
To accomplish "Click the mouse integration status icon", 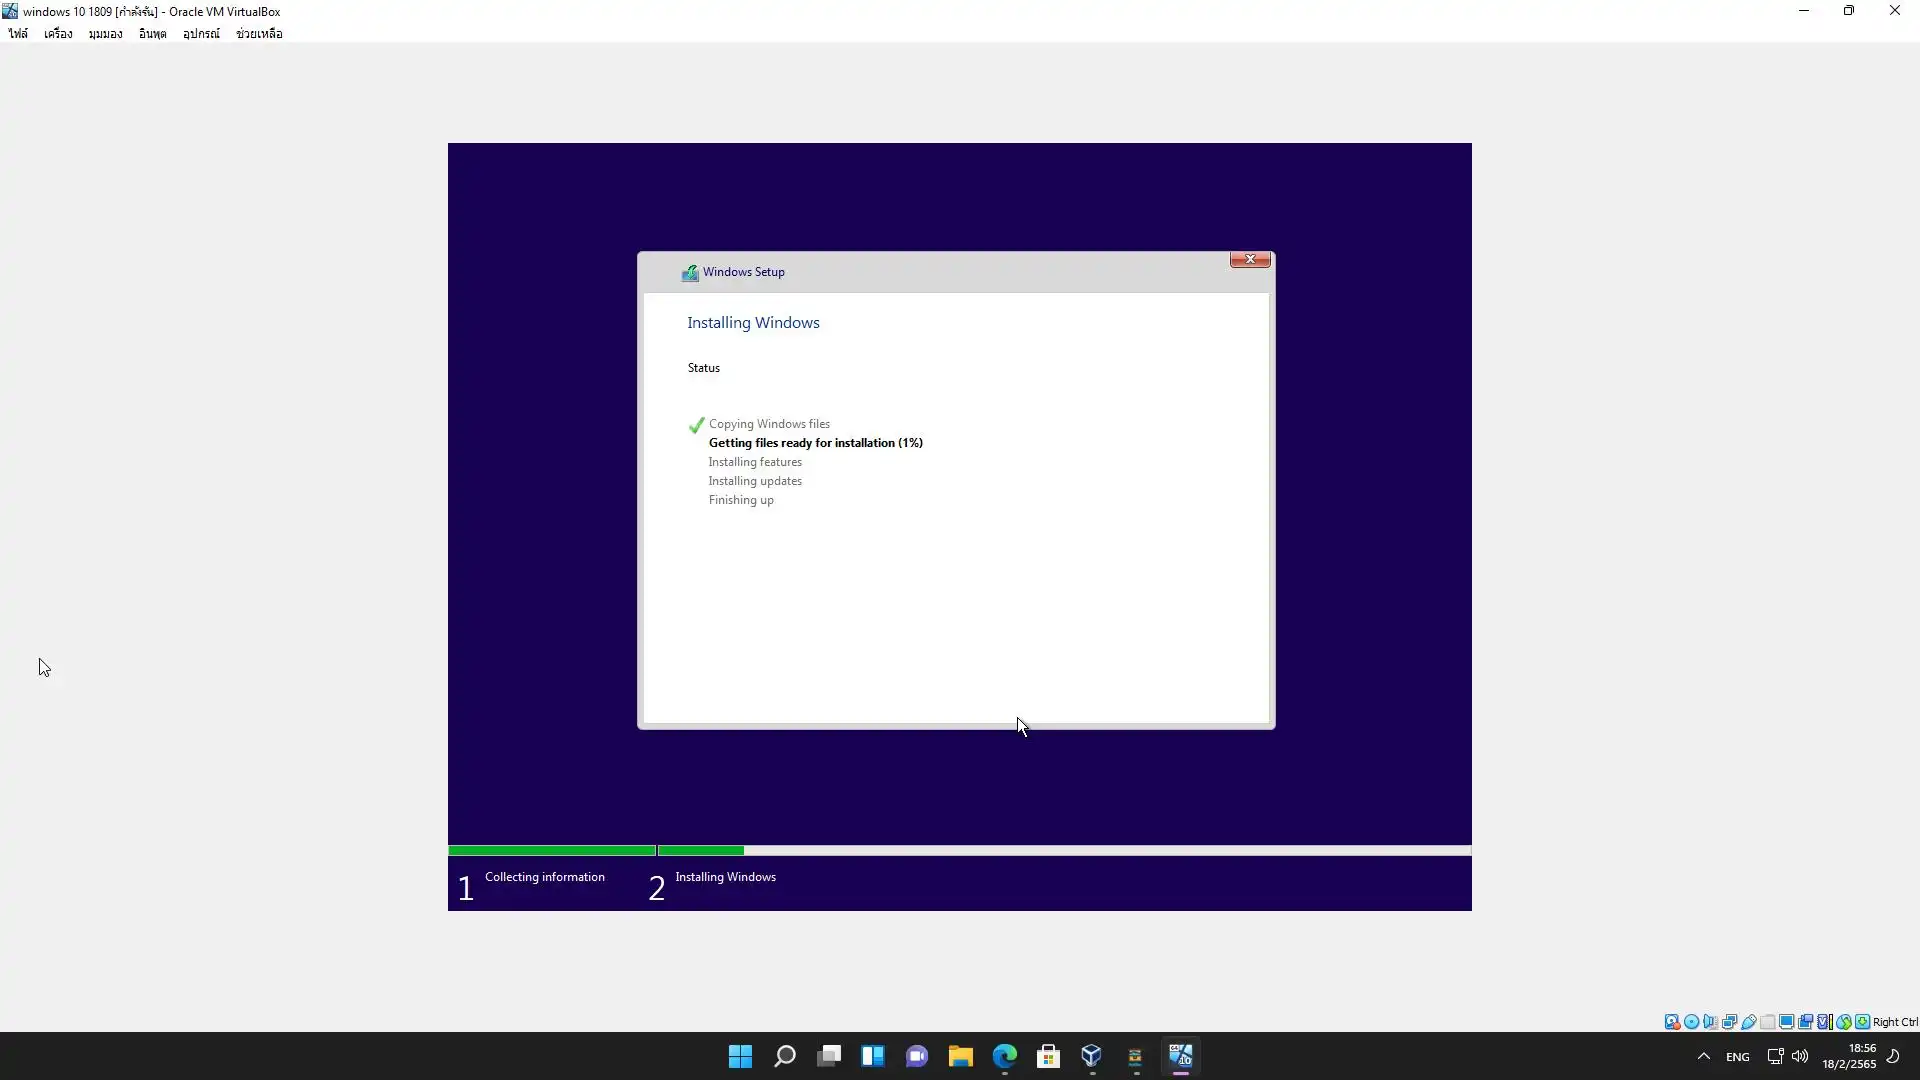I will click(1843, 1022).
